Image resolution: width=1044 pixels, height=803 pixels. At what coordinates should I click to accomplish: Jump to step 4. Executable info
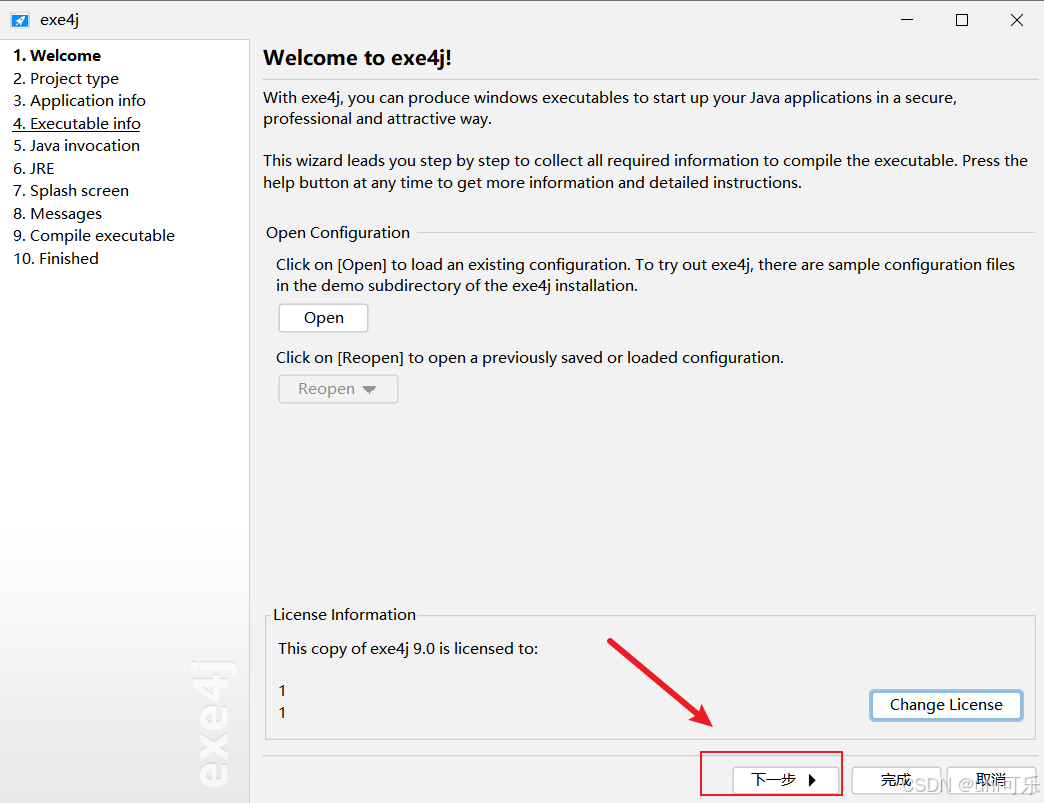pos(77,124)
